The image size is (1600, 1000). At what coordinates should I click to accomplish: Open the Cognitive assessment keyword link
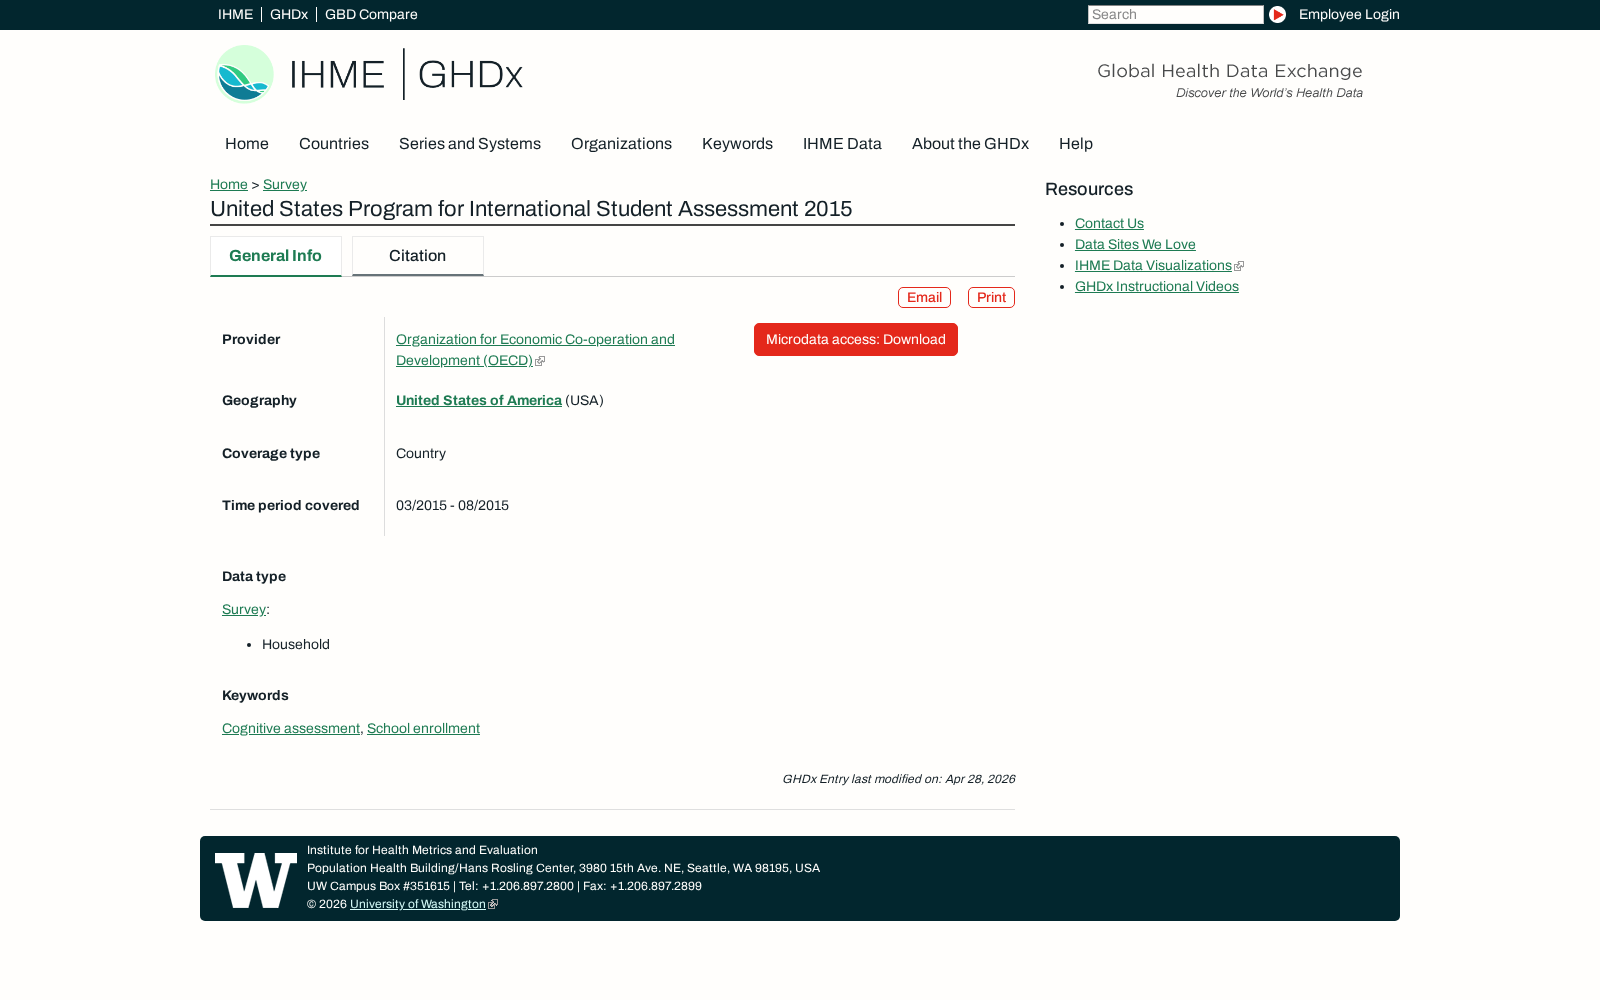click(291, 729)
